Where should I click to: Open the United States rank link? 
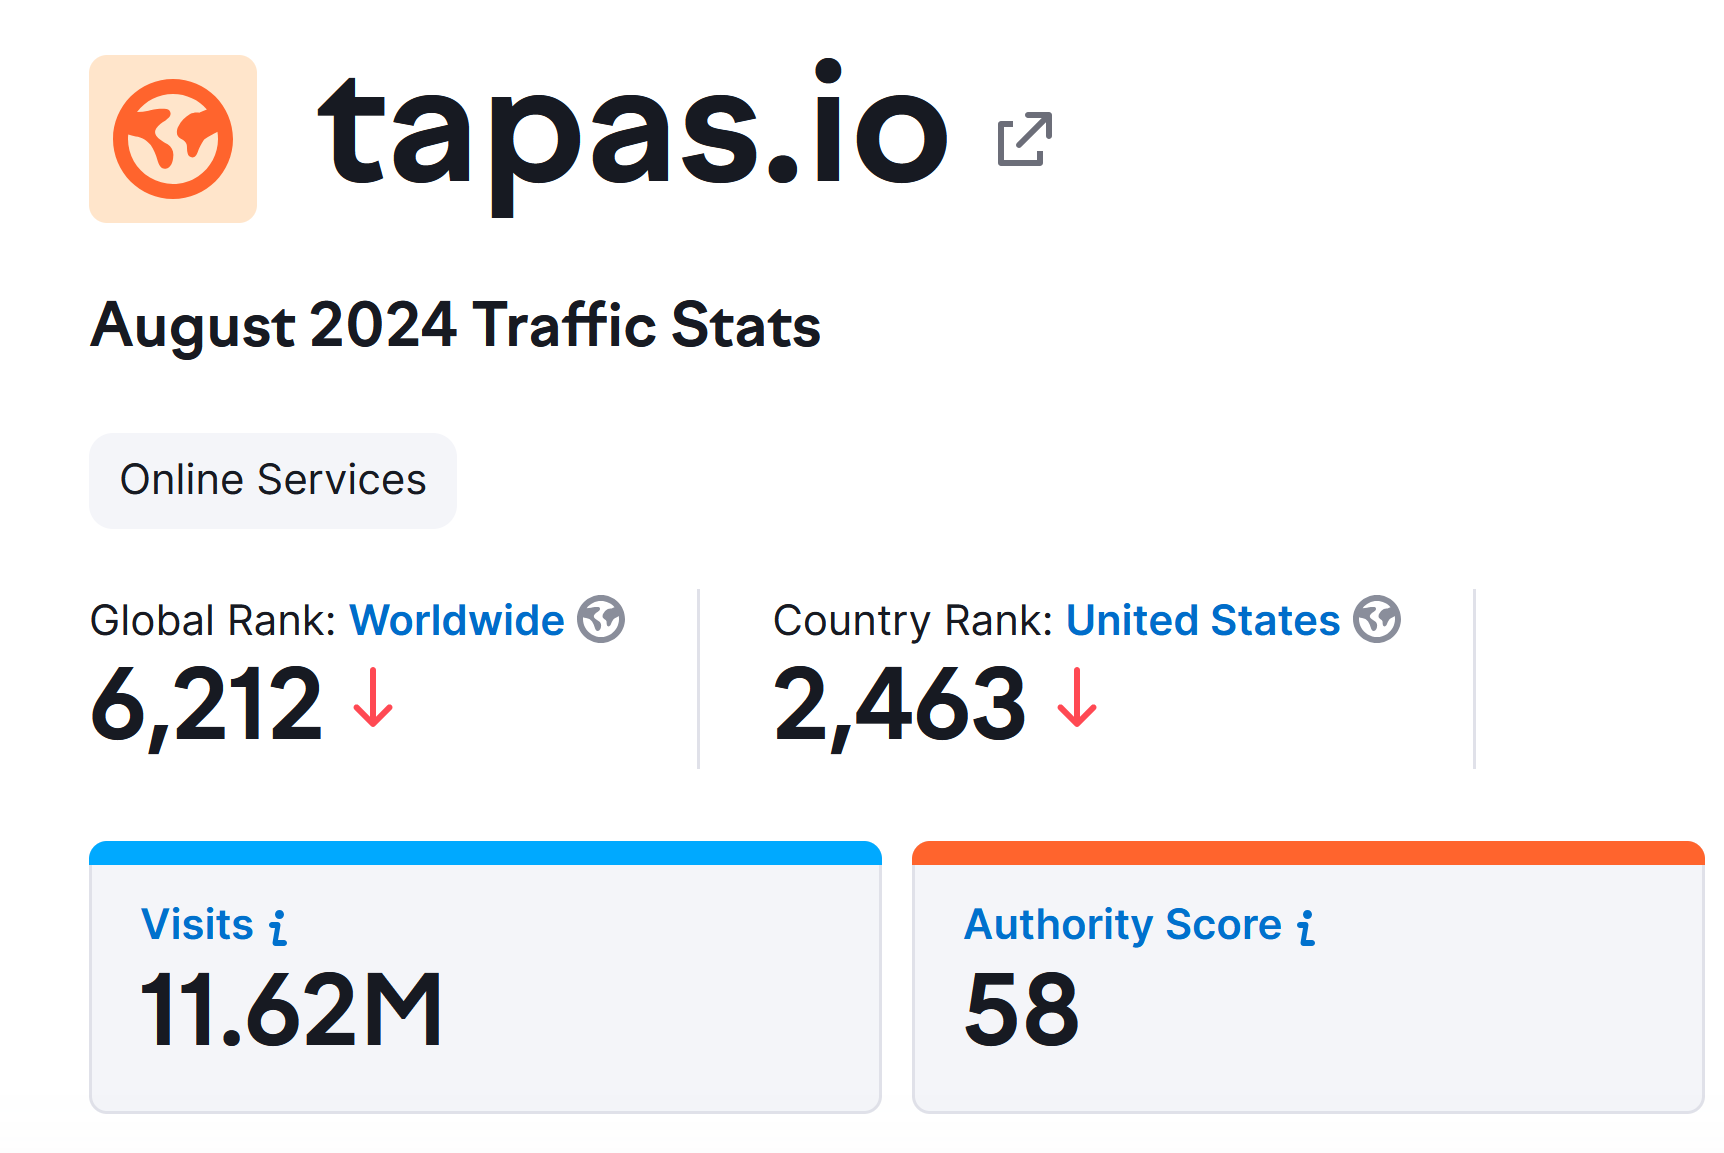coord(1202,620)
